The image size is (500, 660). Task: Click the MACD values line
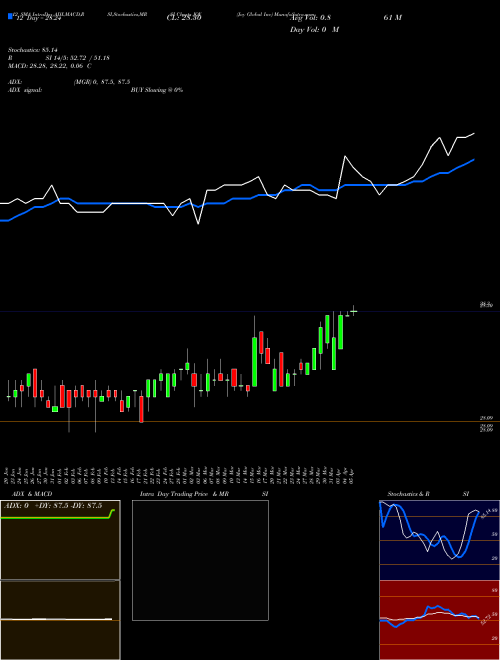pos(50,66)
